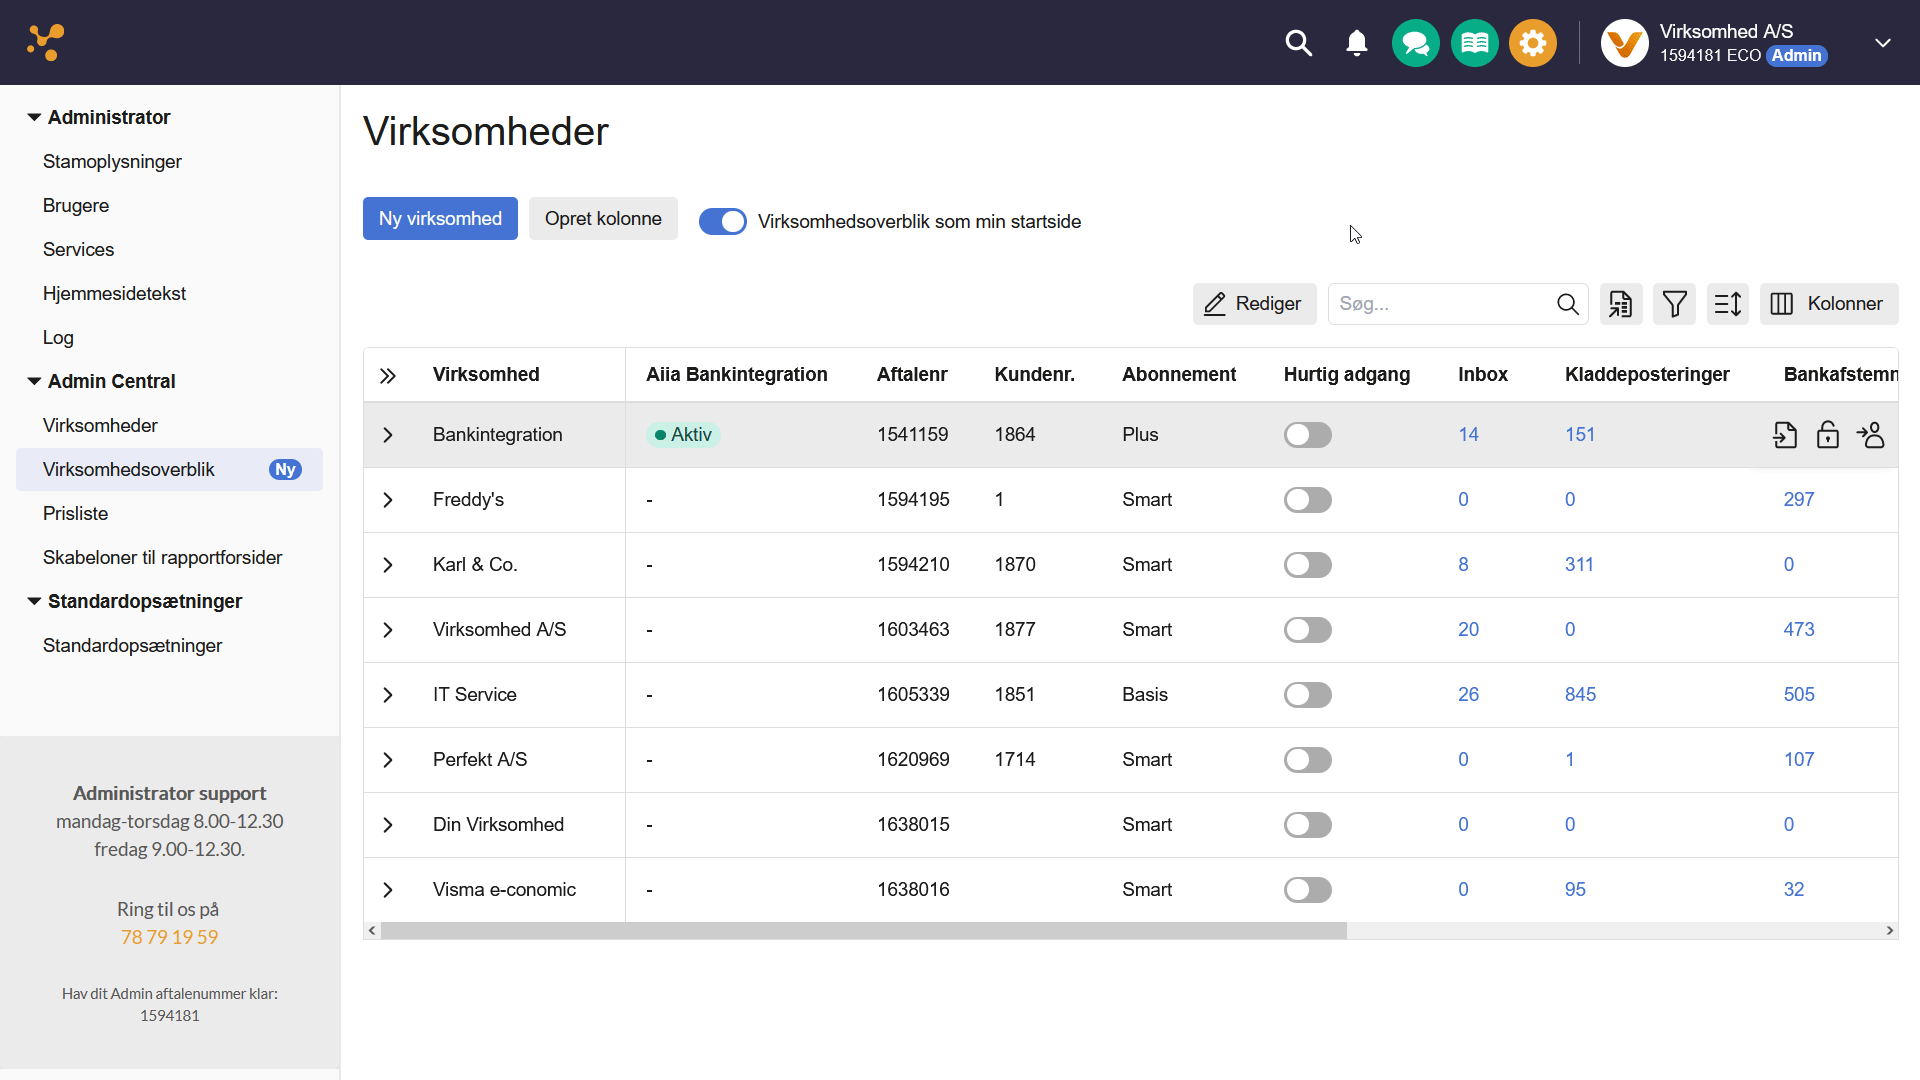This screenshot has height=1080, width=1920.
Task: Click the notifications bell icon
Action: (x=1356, y=43)
